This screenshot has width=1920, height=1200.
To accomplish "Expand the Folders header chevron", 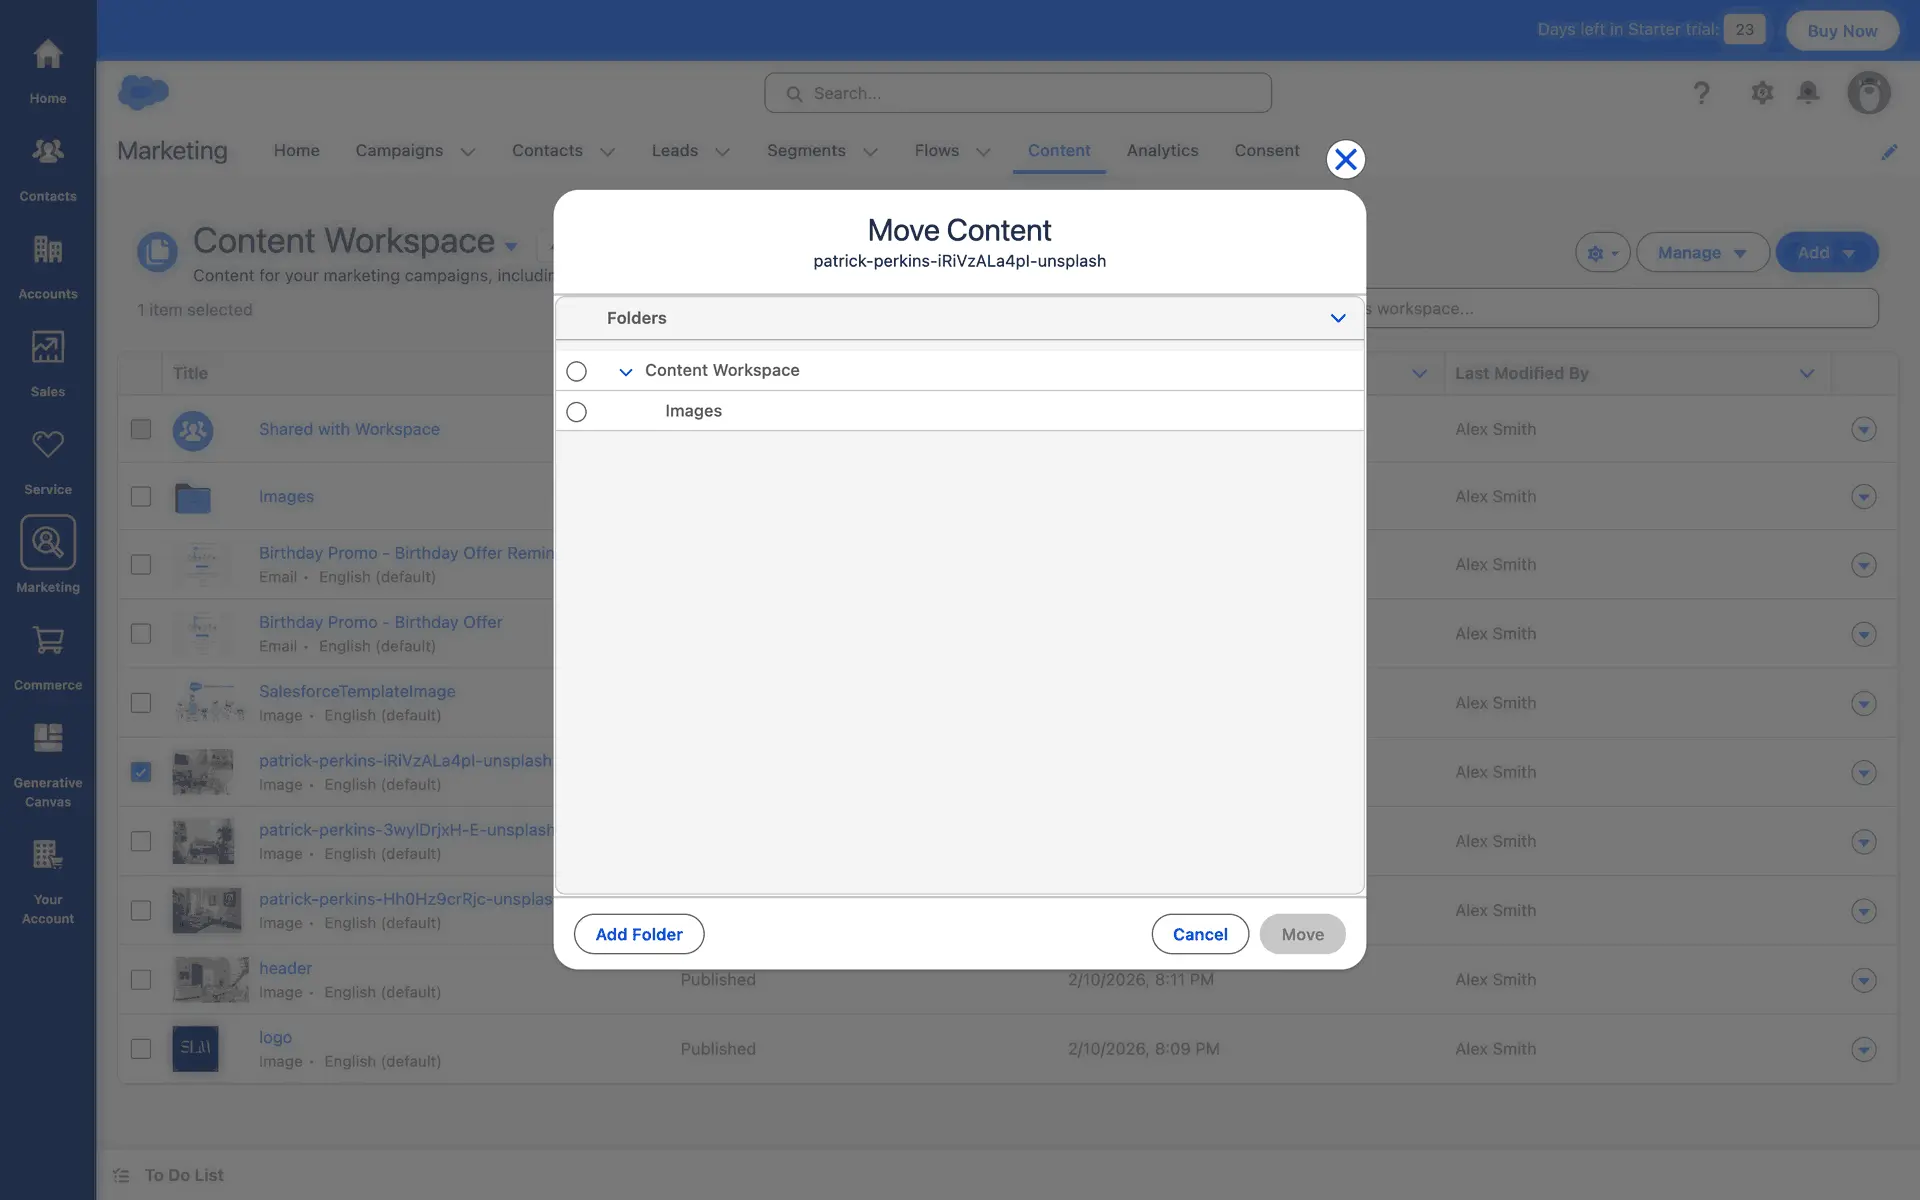I will [1337, 318].
